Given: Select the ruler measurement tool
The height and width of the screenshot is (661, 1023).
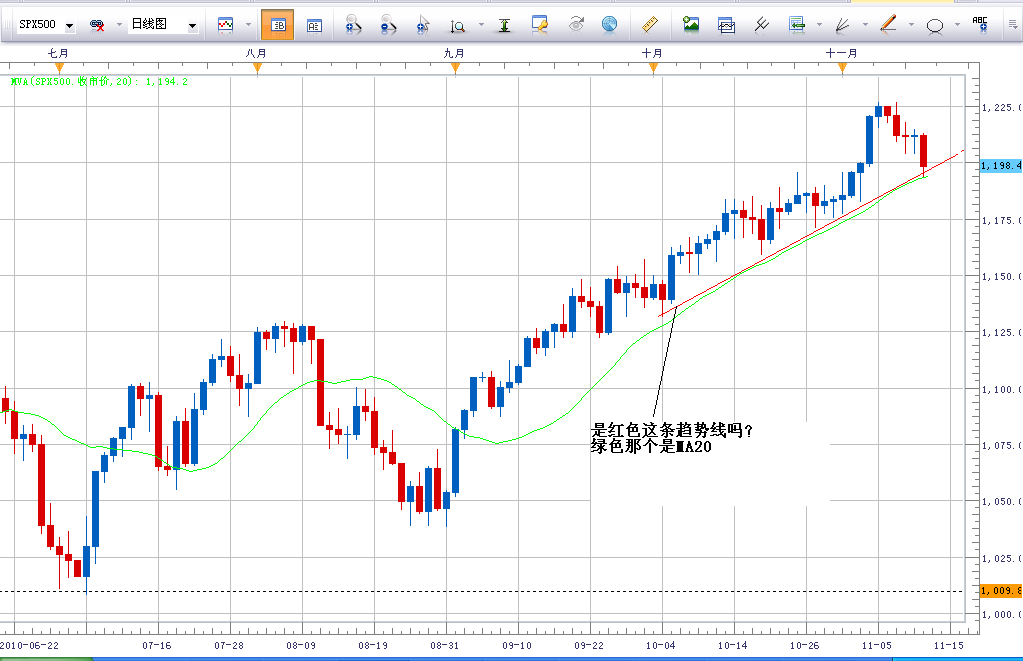Looking at the screenshot, I should (x=650, y=25).
